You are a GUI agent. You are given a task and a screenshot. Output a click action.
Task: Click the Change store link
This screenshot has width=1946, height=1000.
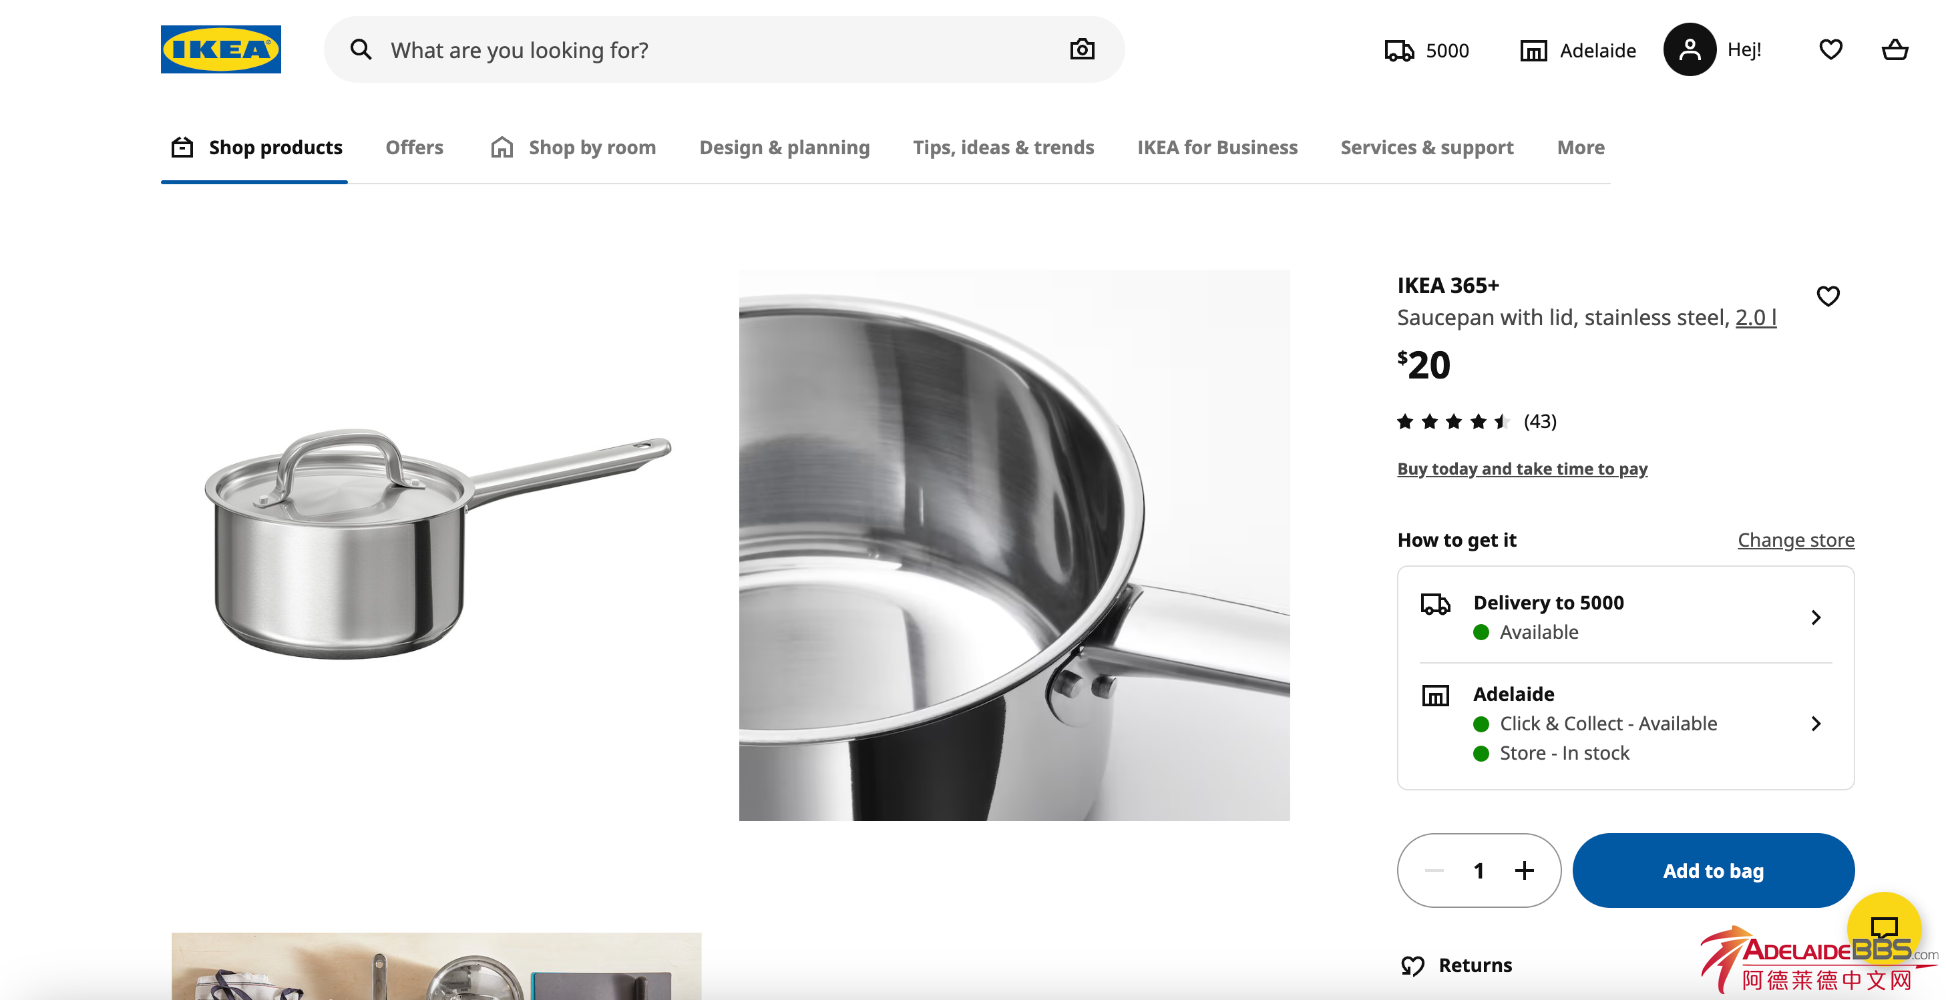pyautogui.click(x=1795, y=541)
